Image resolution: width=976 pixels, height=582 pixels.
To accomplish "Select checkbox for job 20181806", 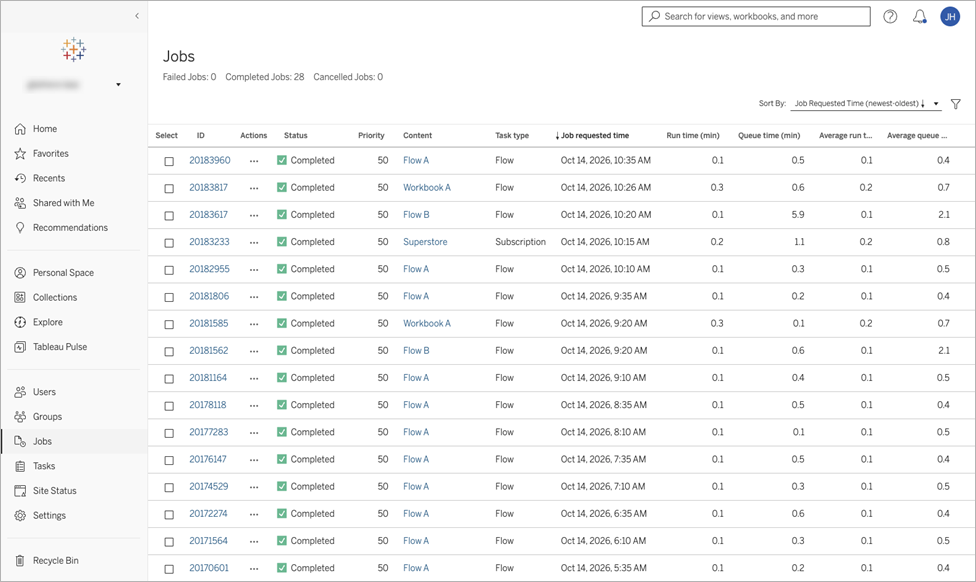I will tap(169, 297).
